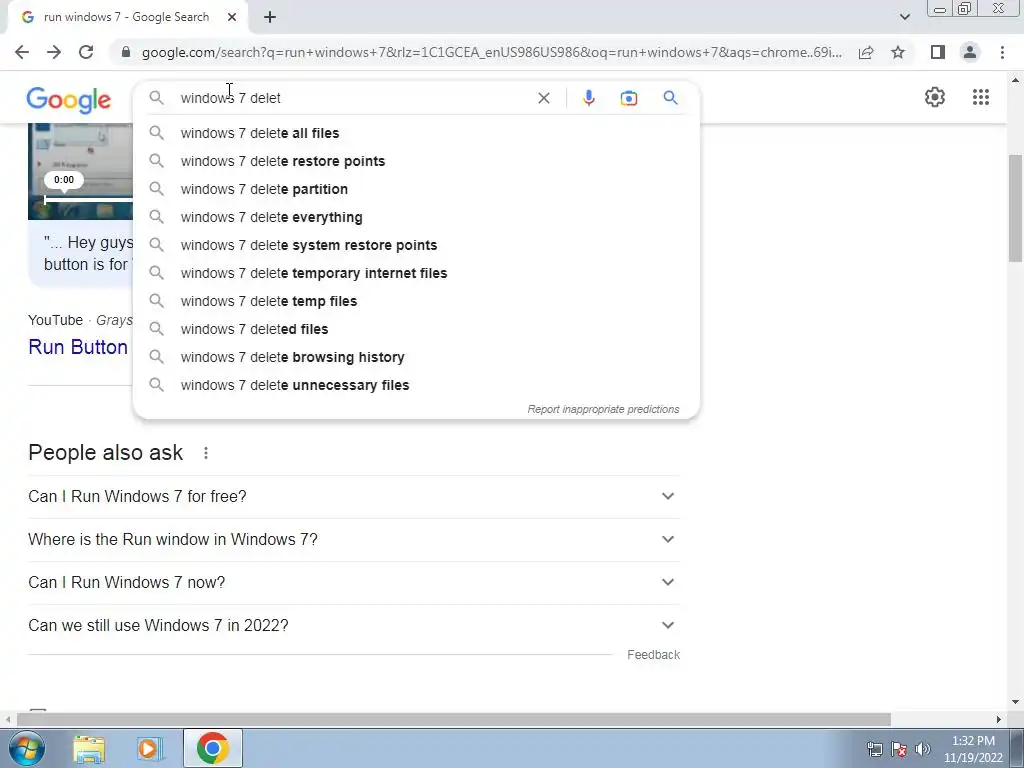Viewport: 1024px width, 768px height.
Task: Open the network status tray icon
Action: (874, 749)
